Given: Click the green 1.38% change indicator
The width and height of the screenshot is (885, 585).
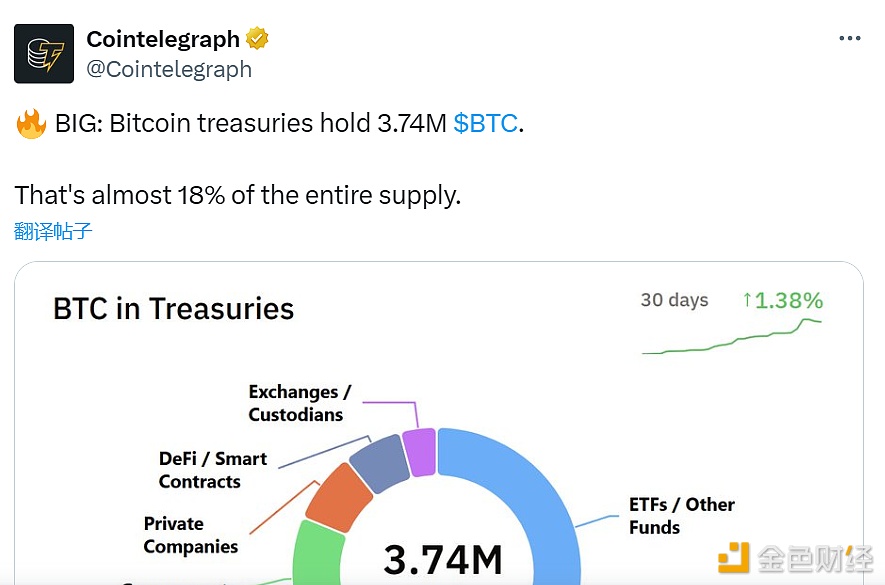Looking at the screenshot, I should (782, 300).
